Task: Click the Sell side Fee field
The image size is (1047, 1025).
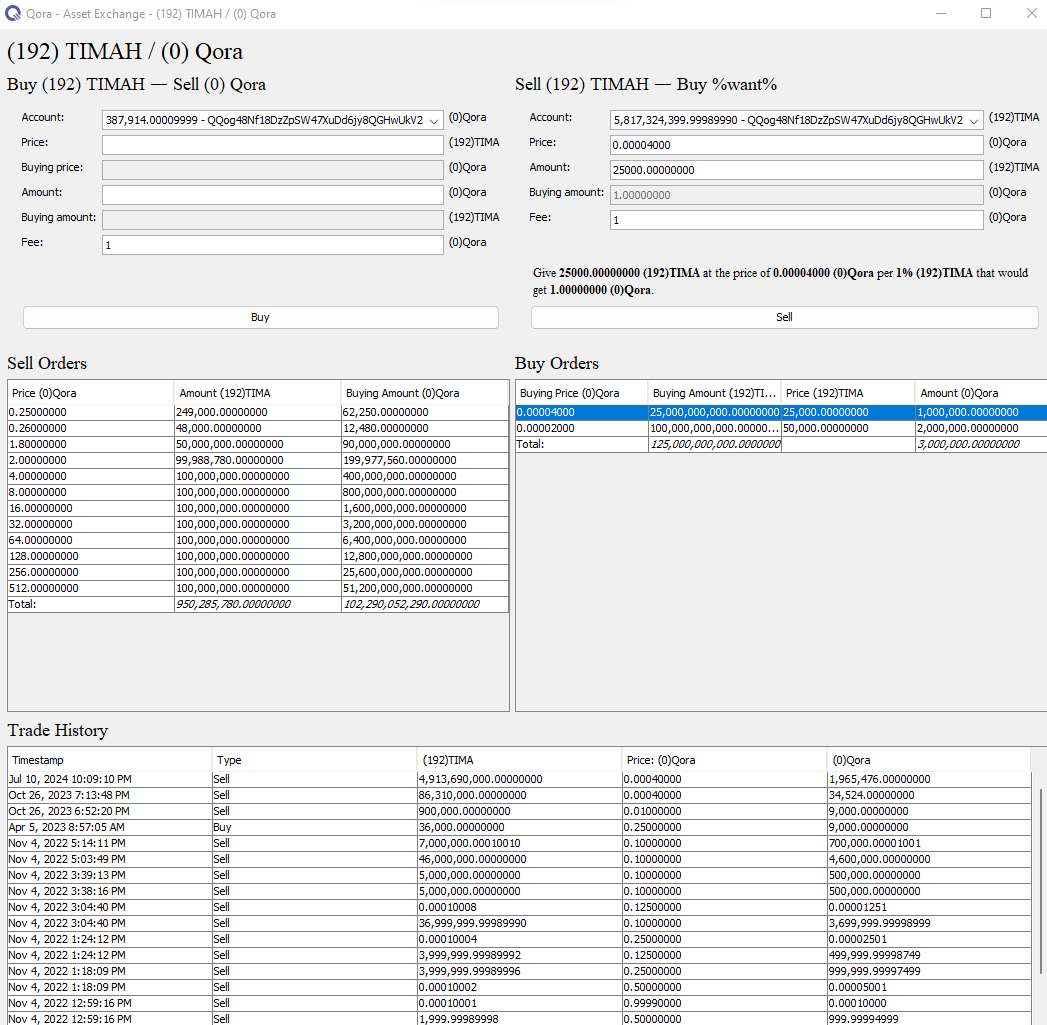Action: (x=796, y=220)
